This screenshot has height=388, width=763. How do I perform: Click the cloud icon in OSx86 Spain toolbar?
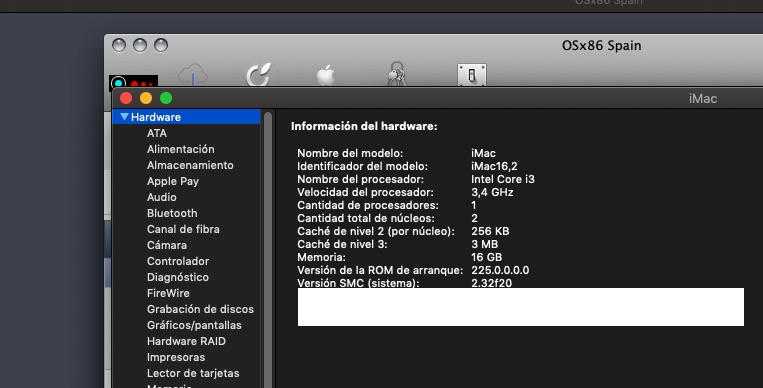point(193,74)
